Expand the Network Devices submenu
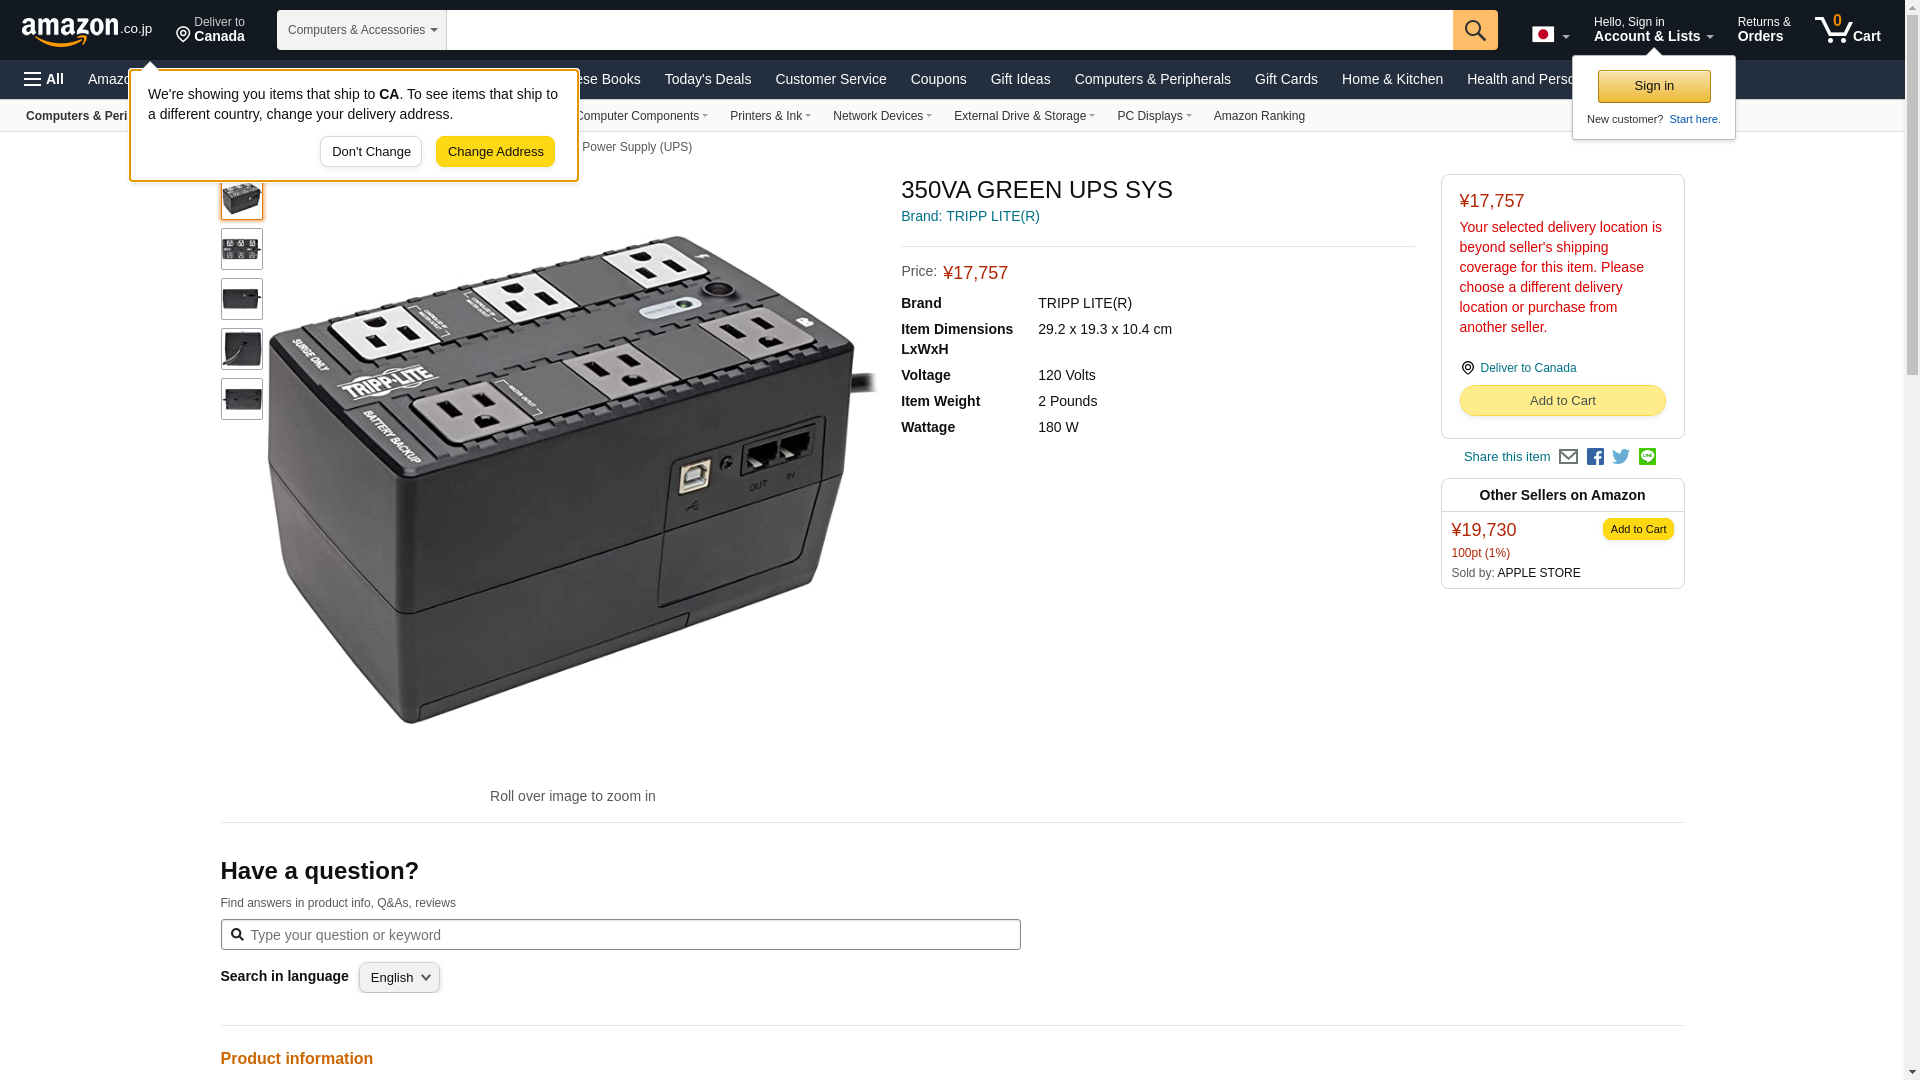 click(x=881, y=116)
